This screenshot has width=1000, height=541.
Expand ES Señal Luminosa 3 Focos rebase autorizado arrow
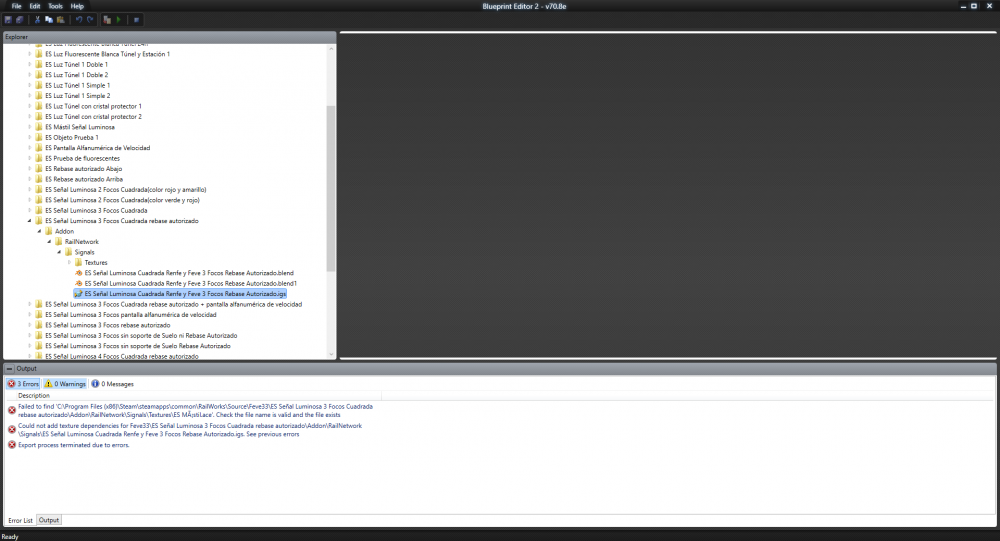(x=29, y=325)
